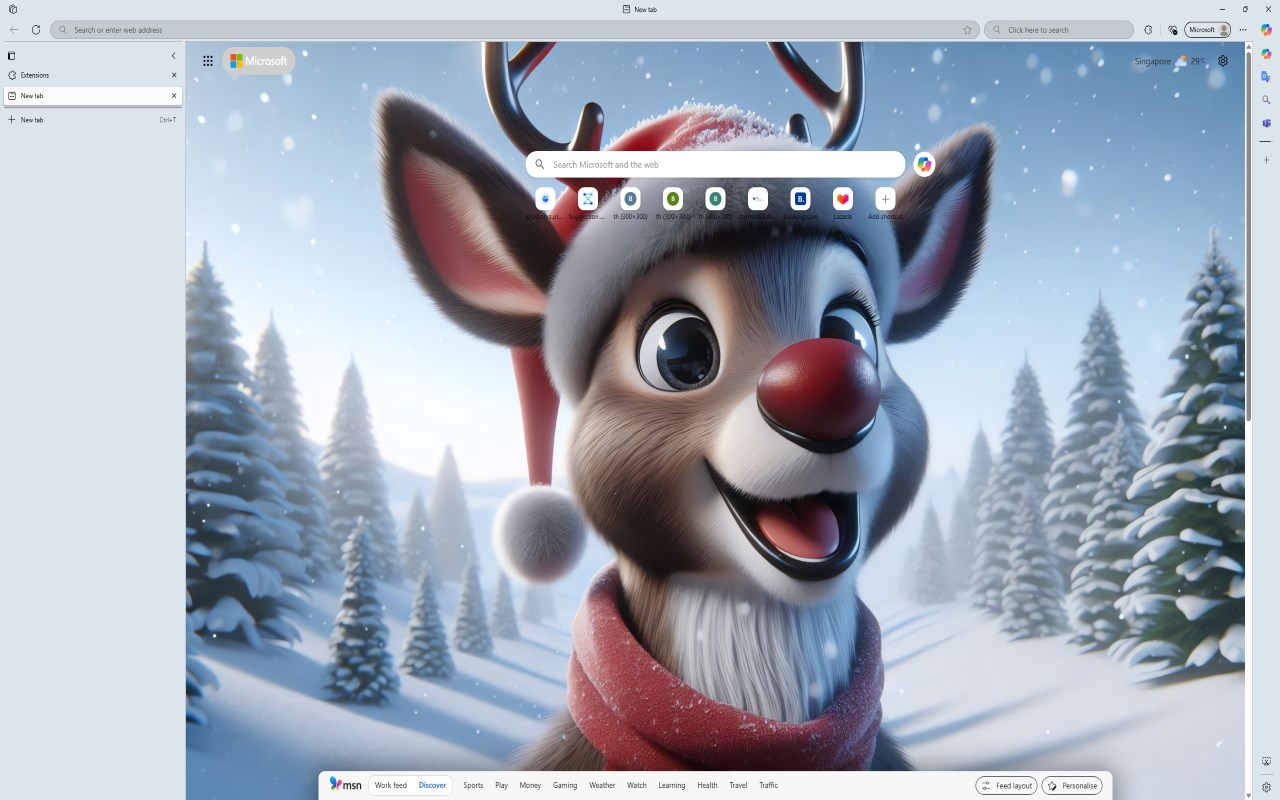Viewport: 1280px width, 800px height.
Task: Open the Health feed category
Action: tap(707, 786)
